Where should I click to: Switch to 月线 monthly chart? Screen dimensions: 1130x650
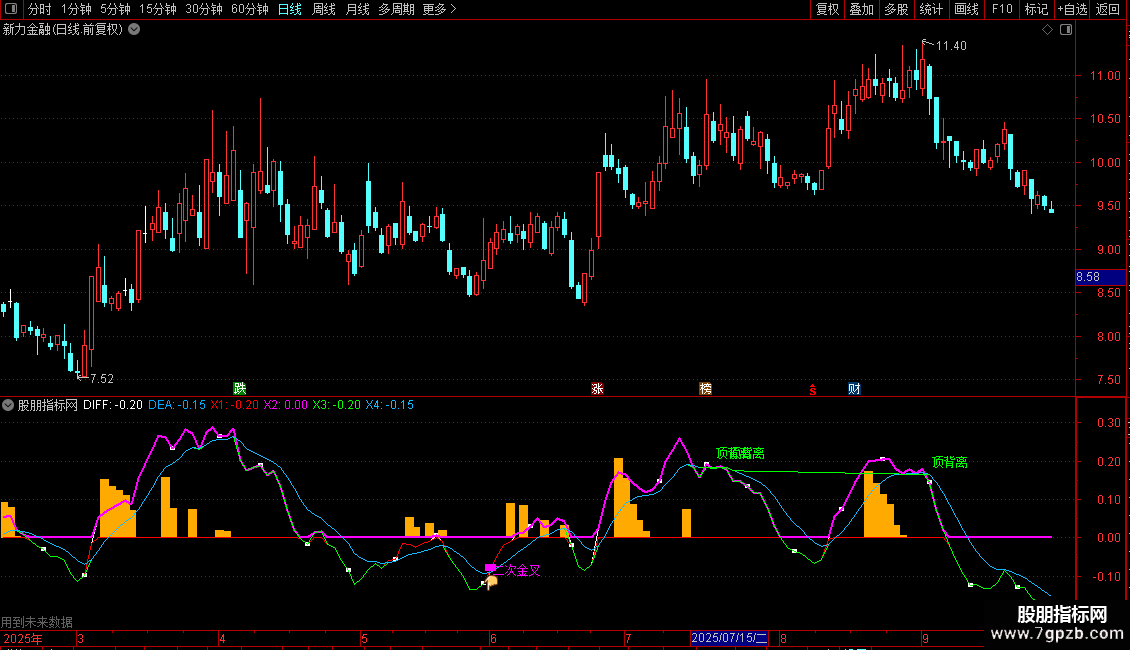(357, 9)
